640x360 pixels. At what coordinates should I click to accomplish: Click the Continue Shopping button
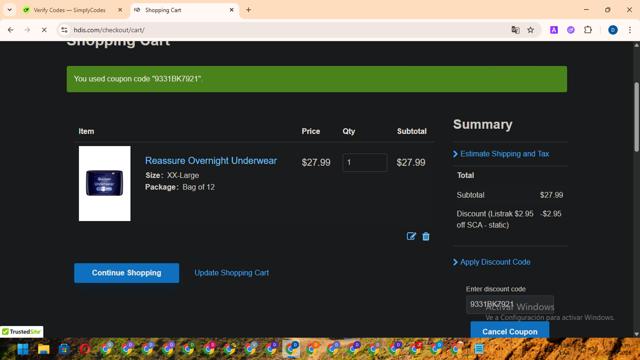[127, 273]
